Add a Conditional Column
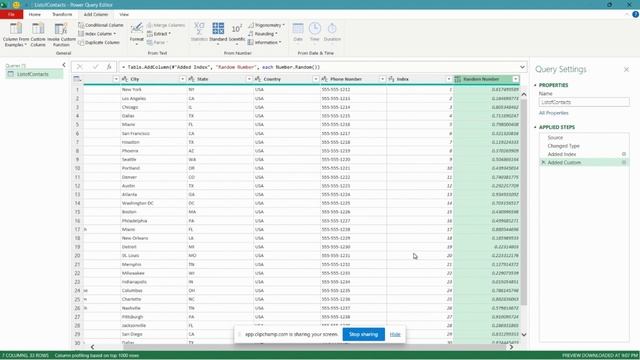 click(101, 25)
